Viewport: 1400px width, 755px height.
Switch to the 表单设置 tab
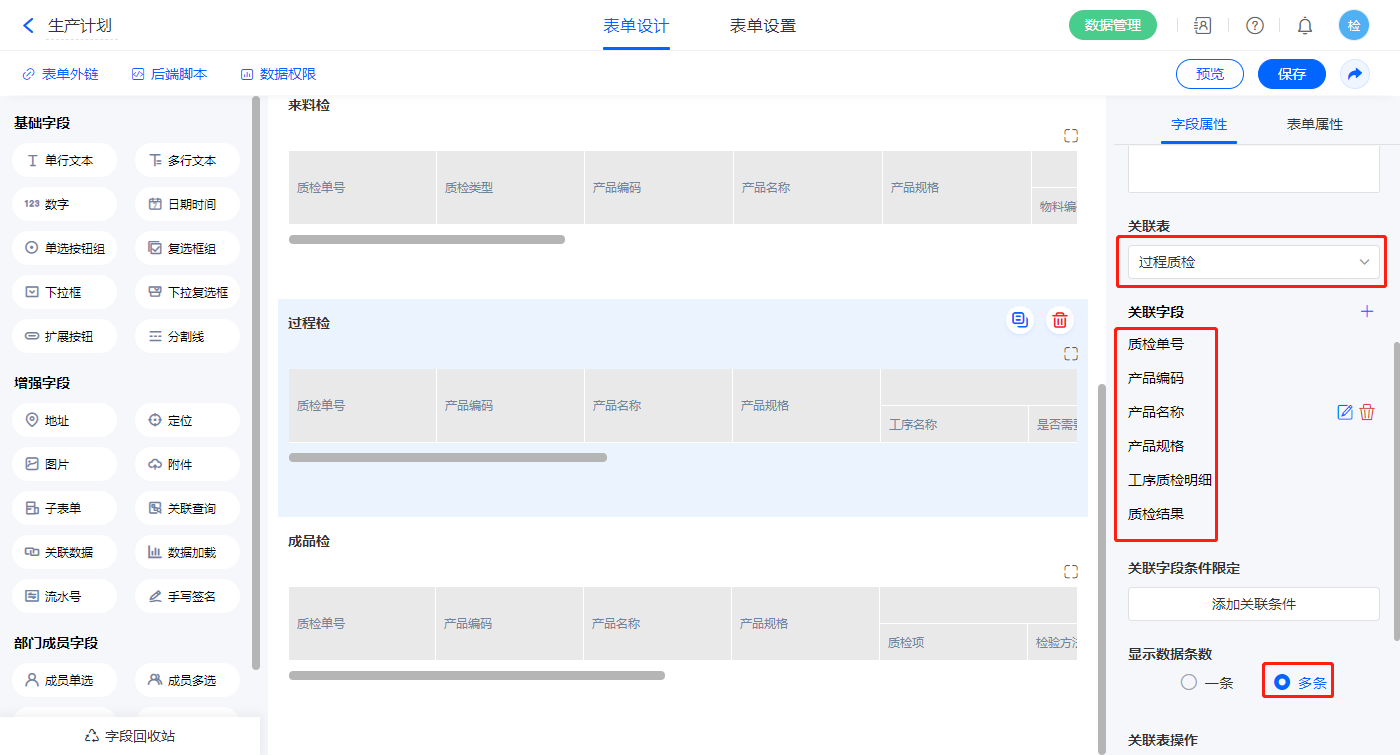click(762, 26)
